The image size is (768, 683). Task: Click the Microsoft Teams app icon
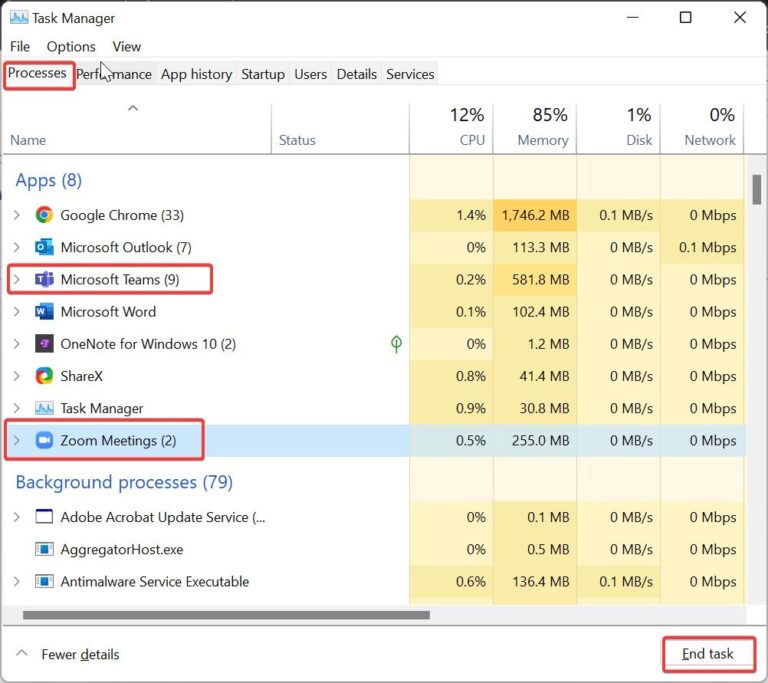point(44,279)
